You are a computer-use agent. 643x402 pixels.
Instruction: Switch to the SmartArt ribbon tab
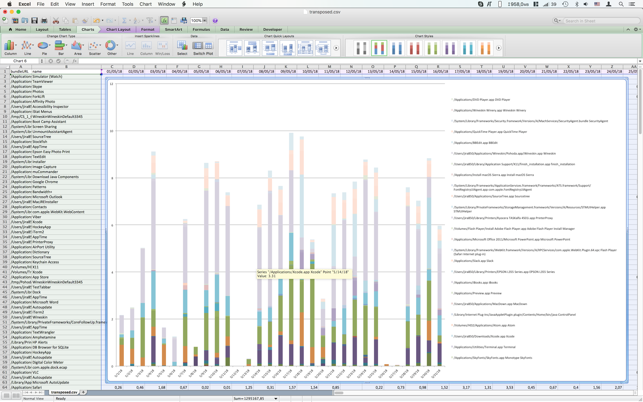[x=173, y=30]
